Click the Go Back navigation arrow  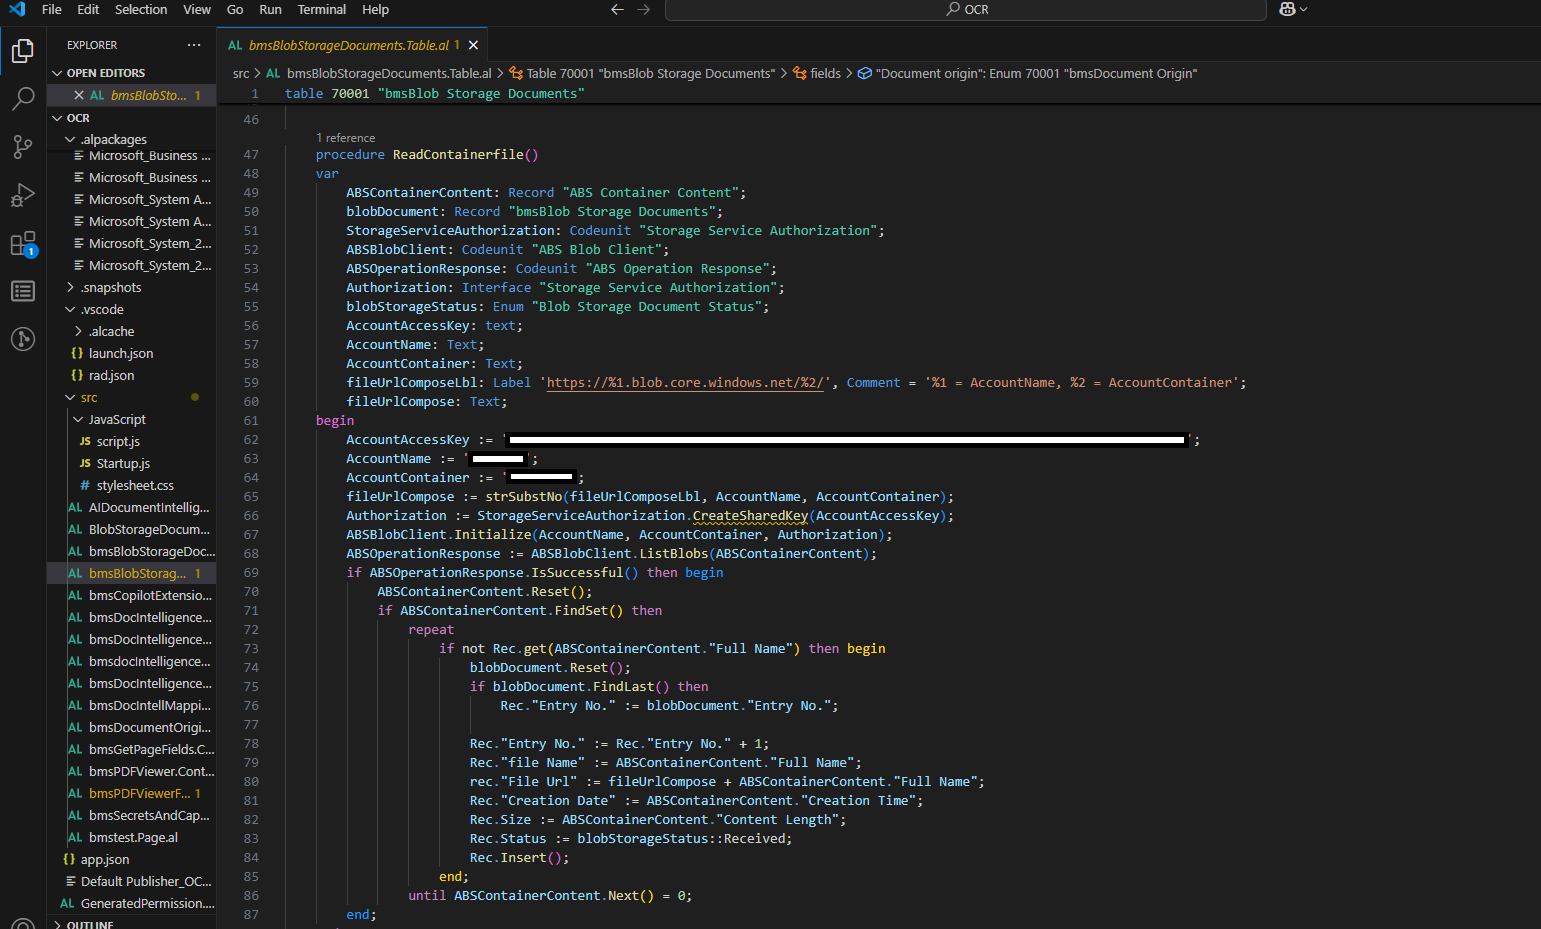(x=617, y=10)
